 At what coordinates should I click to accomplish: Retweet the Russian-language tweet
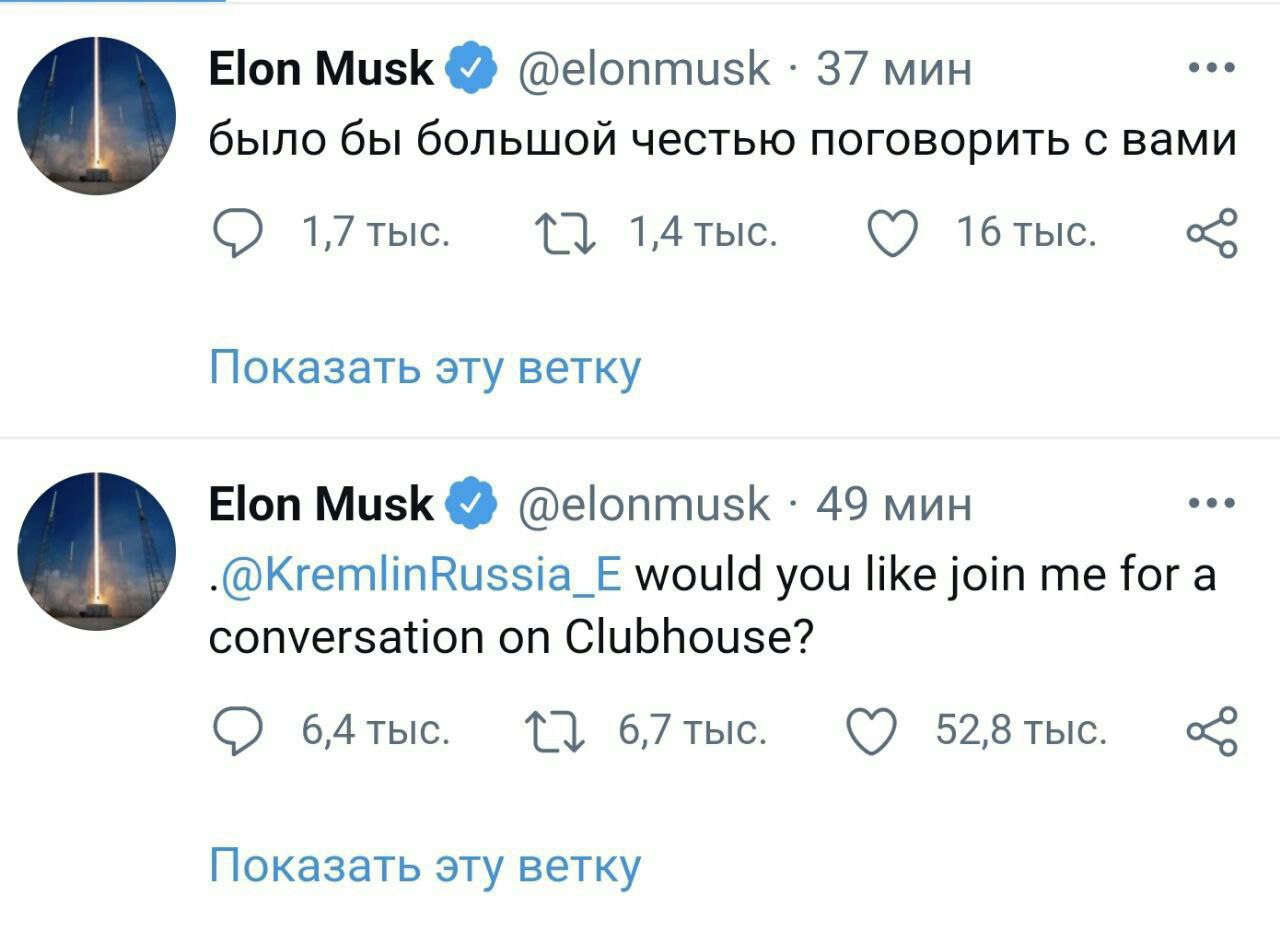coord(568,235)
